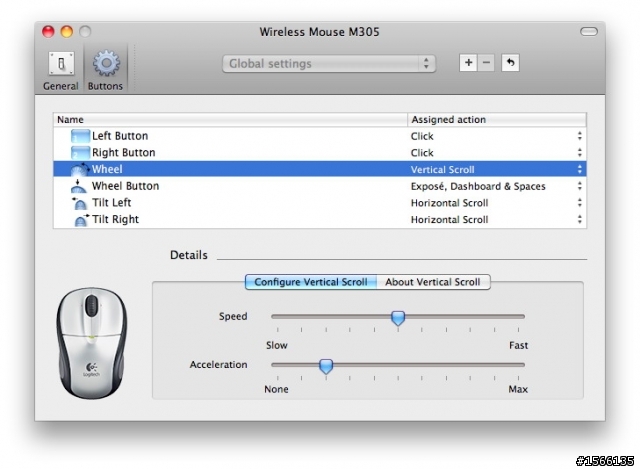The image size is (640, 469).
Task: Select the Wheel Button row name
Action: tap(125, 186)
